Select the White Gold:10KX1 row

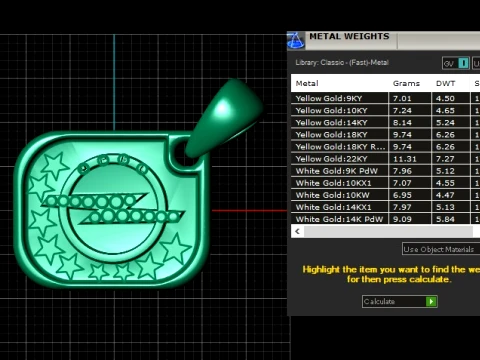(385, 183)
